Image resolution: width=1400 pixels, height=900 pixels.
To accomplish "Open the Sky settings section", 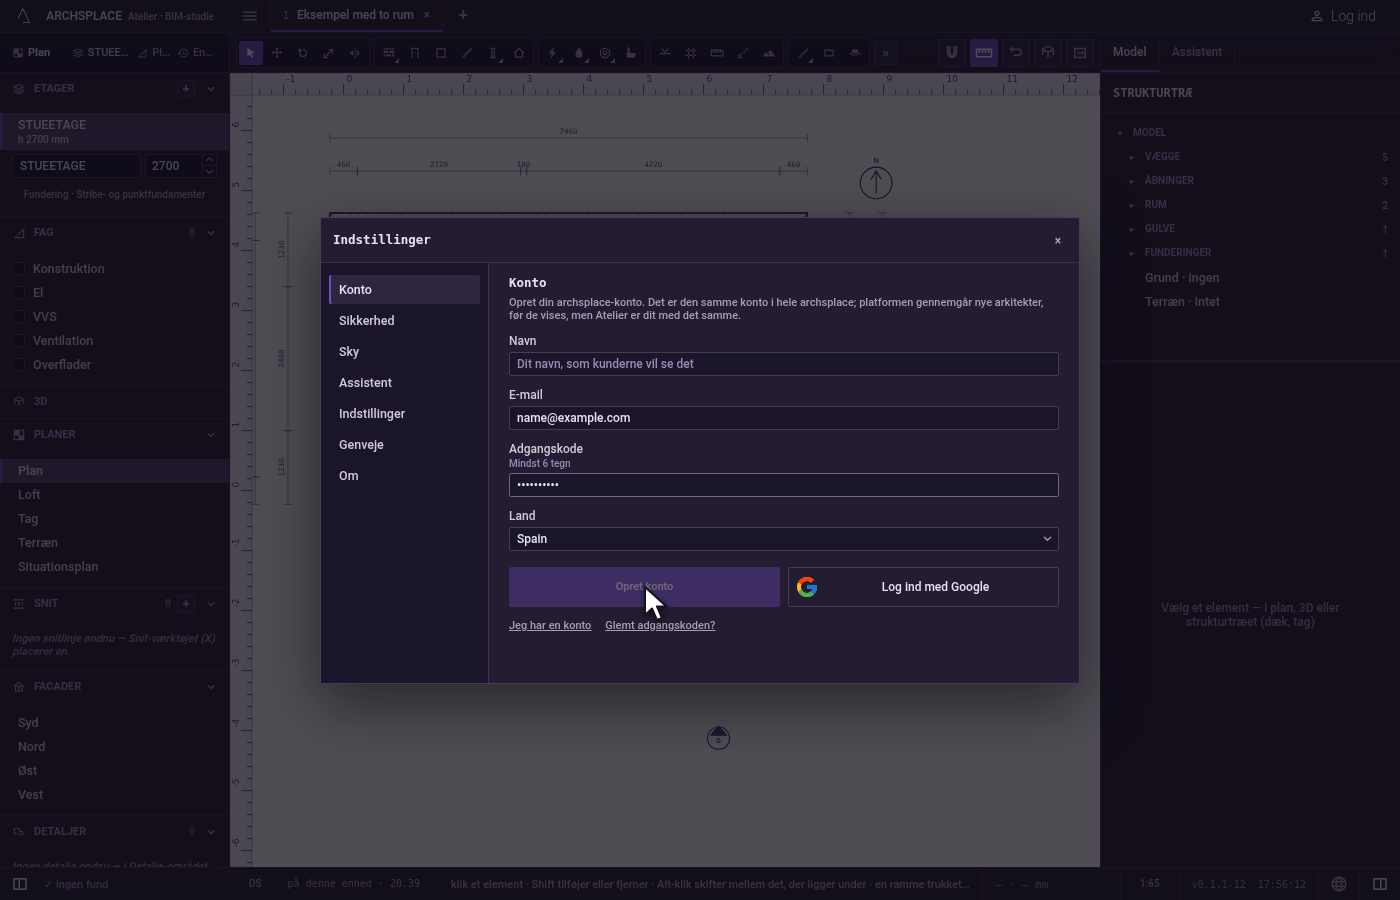I will click(x=405, y=352).
